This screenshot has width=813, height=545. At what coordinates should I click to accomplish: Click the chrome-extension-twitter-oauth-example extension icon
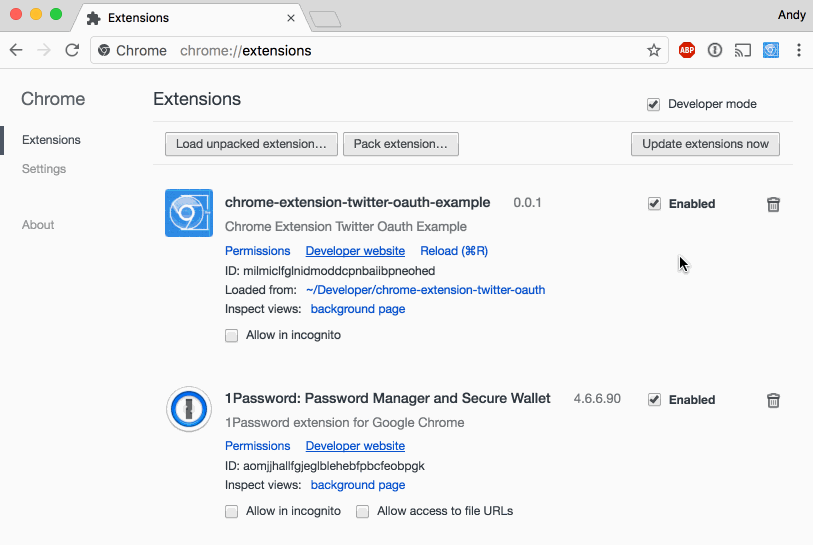tap(189, 213)
